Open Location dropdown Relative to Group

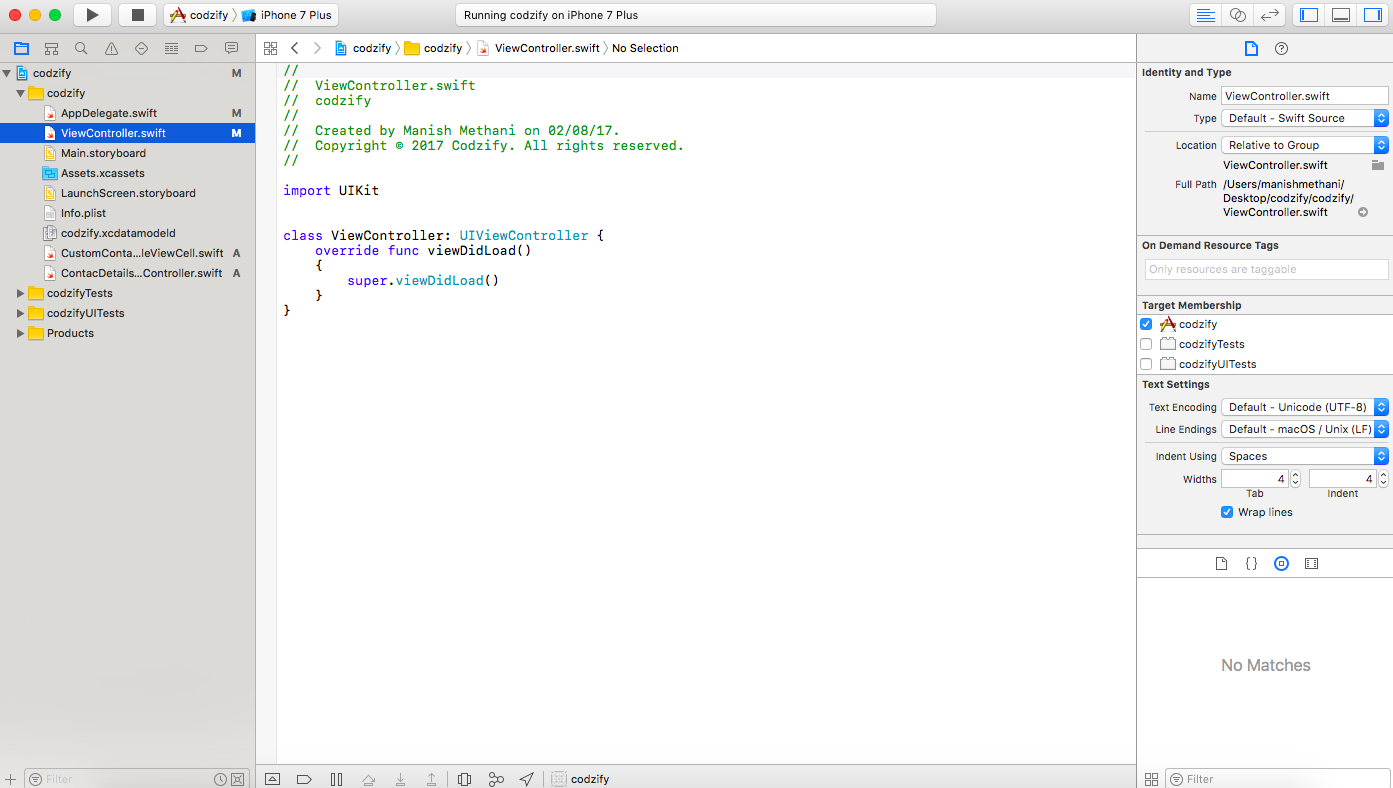tap(1305, 145)
